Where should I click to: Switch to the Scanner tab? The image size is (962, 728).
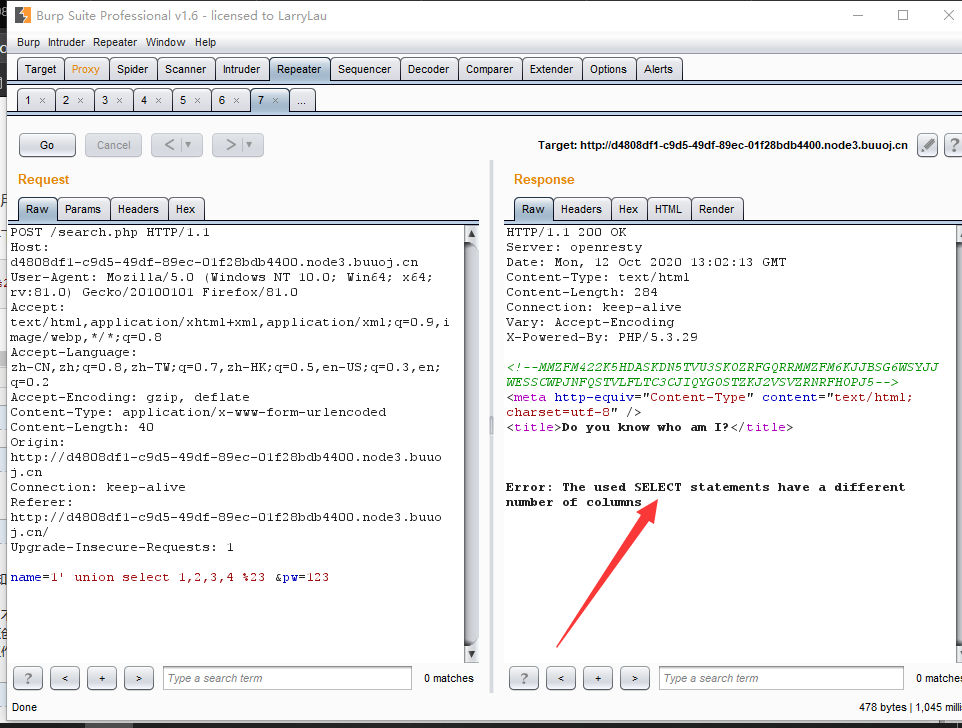pos(185,69)
